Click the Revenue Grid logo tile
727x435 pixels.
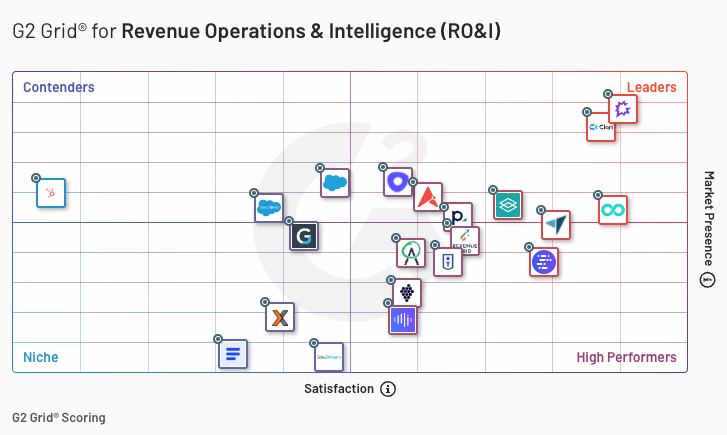tap(465, 241)
